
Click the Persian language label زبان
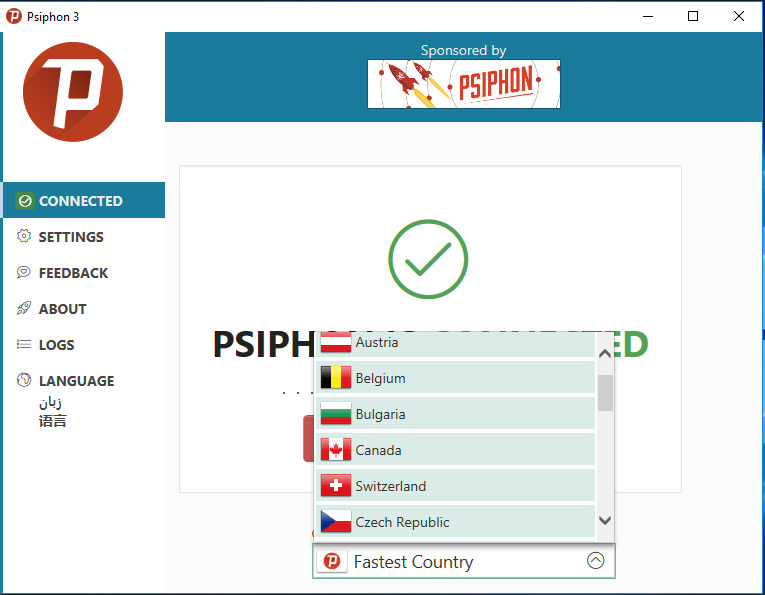point(50,403)
